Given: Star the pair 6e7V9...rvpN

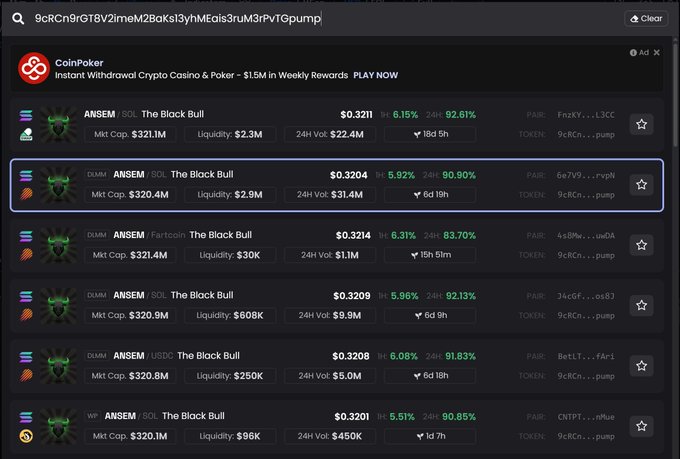Looking at the screenshot, I should (641, 185).
